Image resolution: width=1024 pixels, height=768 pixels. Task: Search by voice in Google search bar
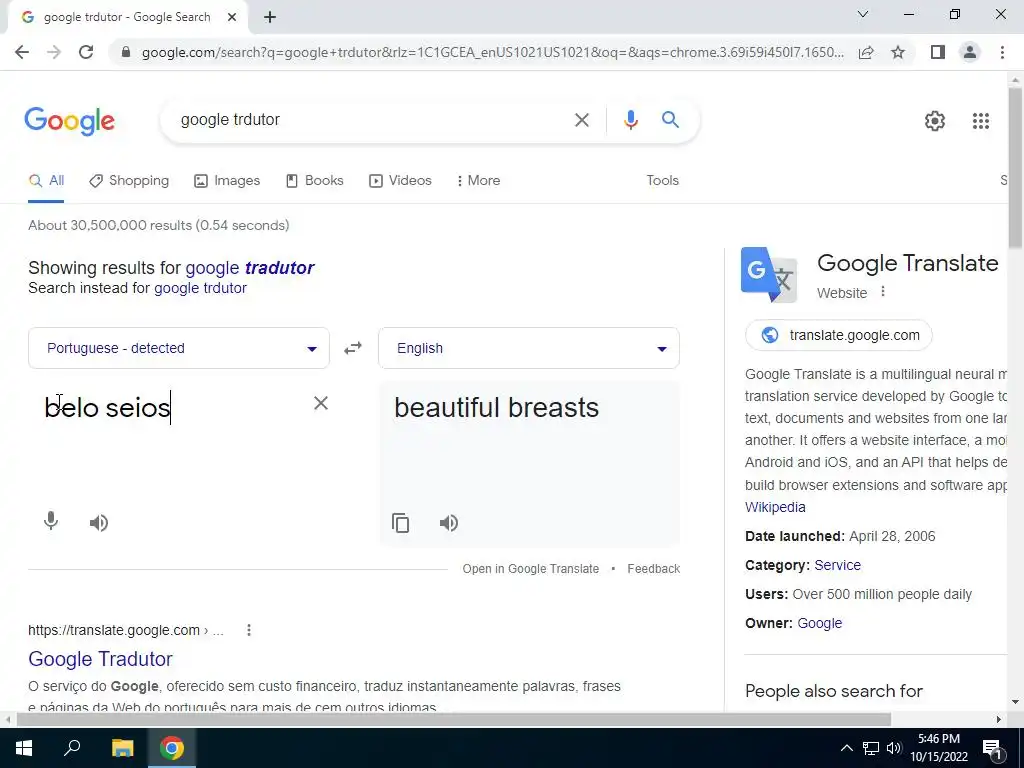click(x=630, y=120)
